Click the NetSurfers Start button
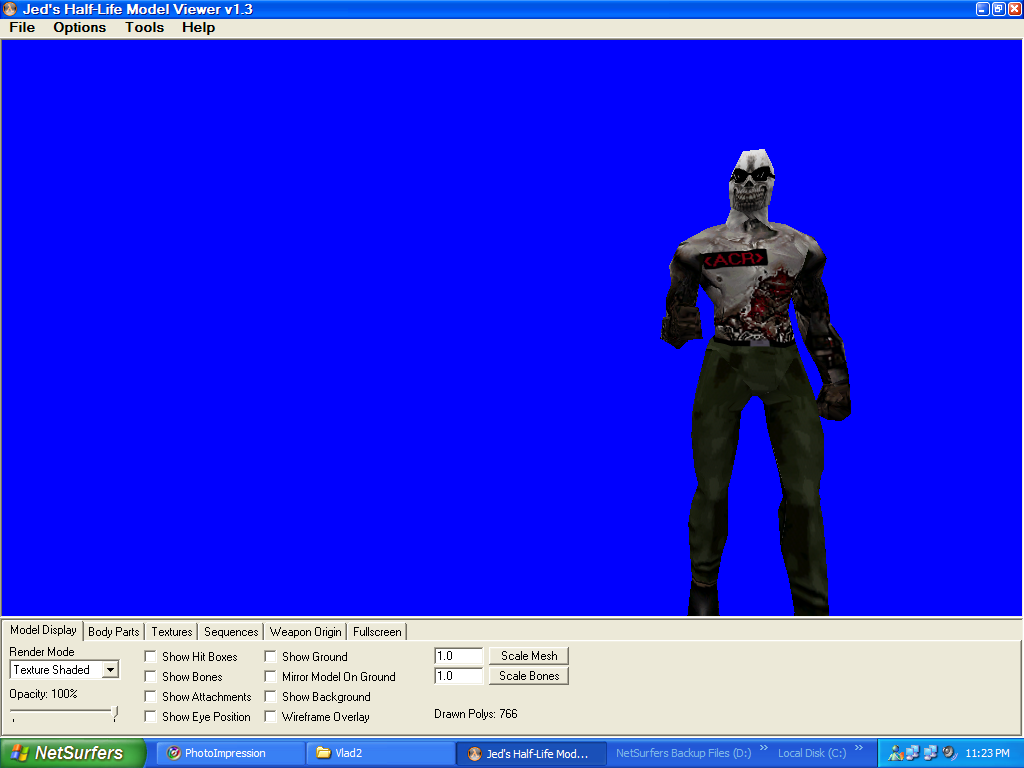 (72, 753)
